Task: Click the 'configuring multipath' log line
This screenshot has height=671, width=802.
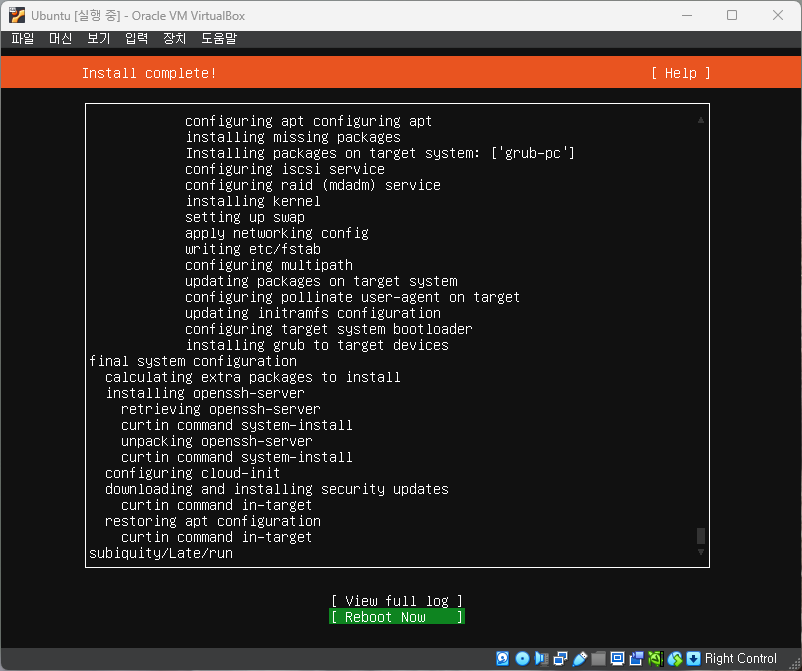Action: 269,265
